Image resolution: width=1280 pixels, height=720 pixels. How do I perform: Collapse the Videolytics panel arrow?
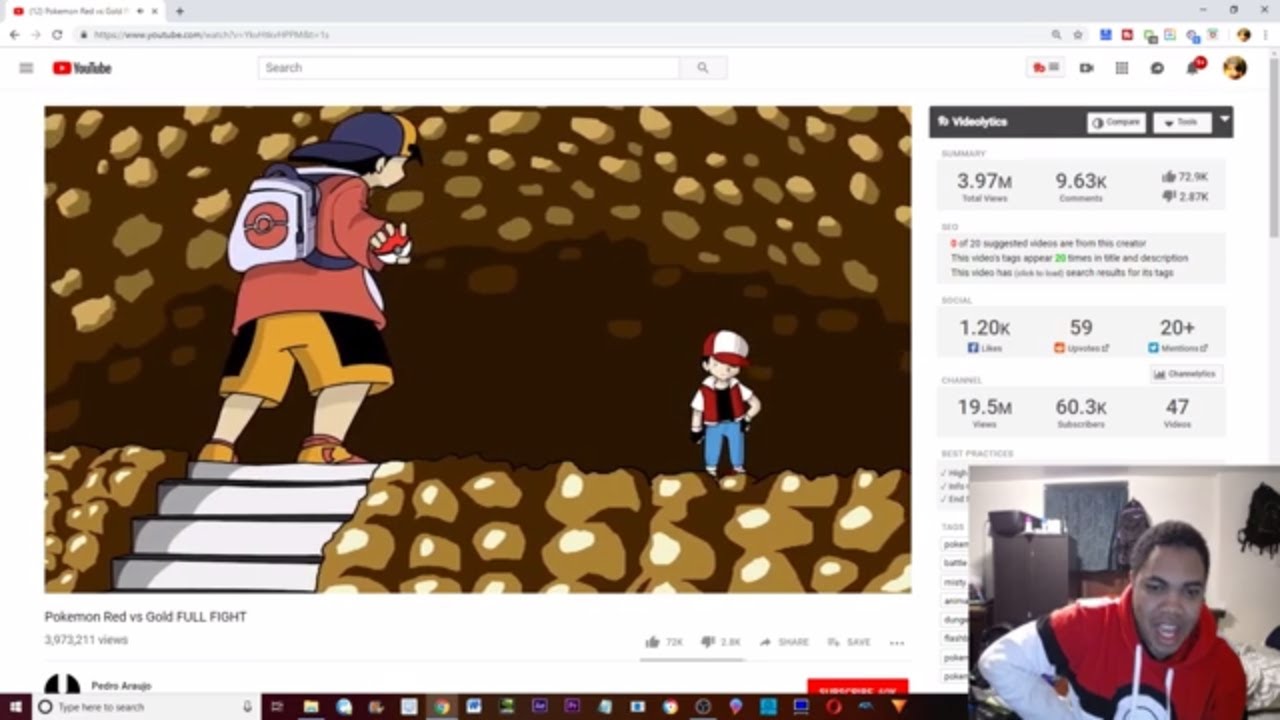(1224, 121)
